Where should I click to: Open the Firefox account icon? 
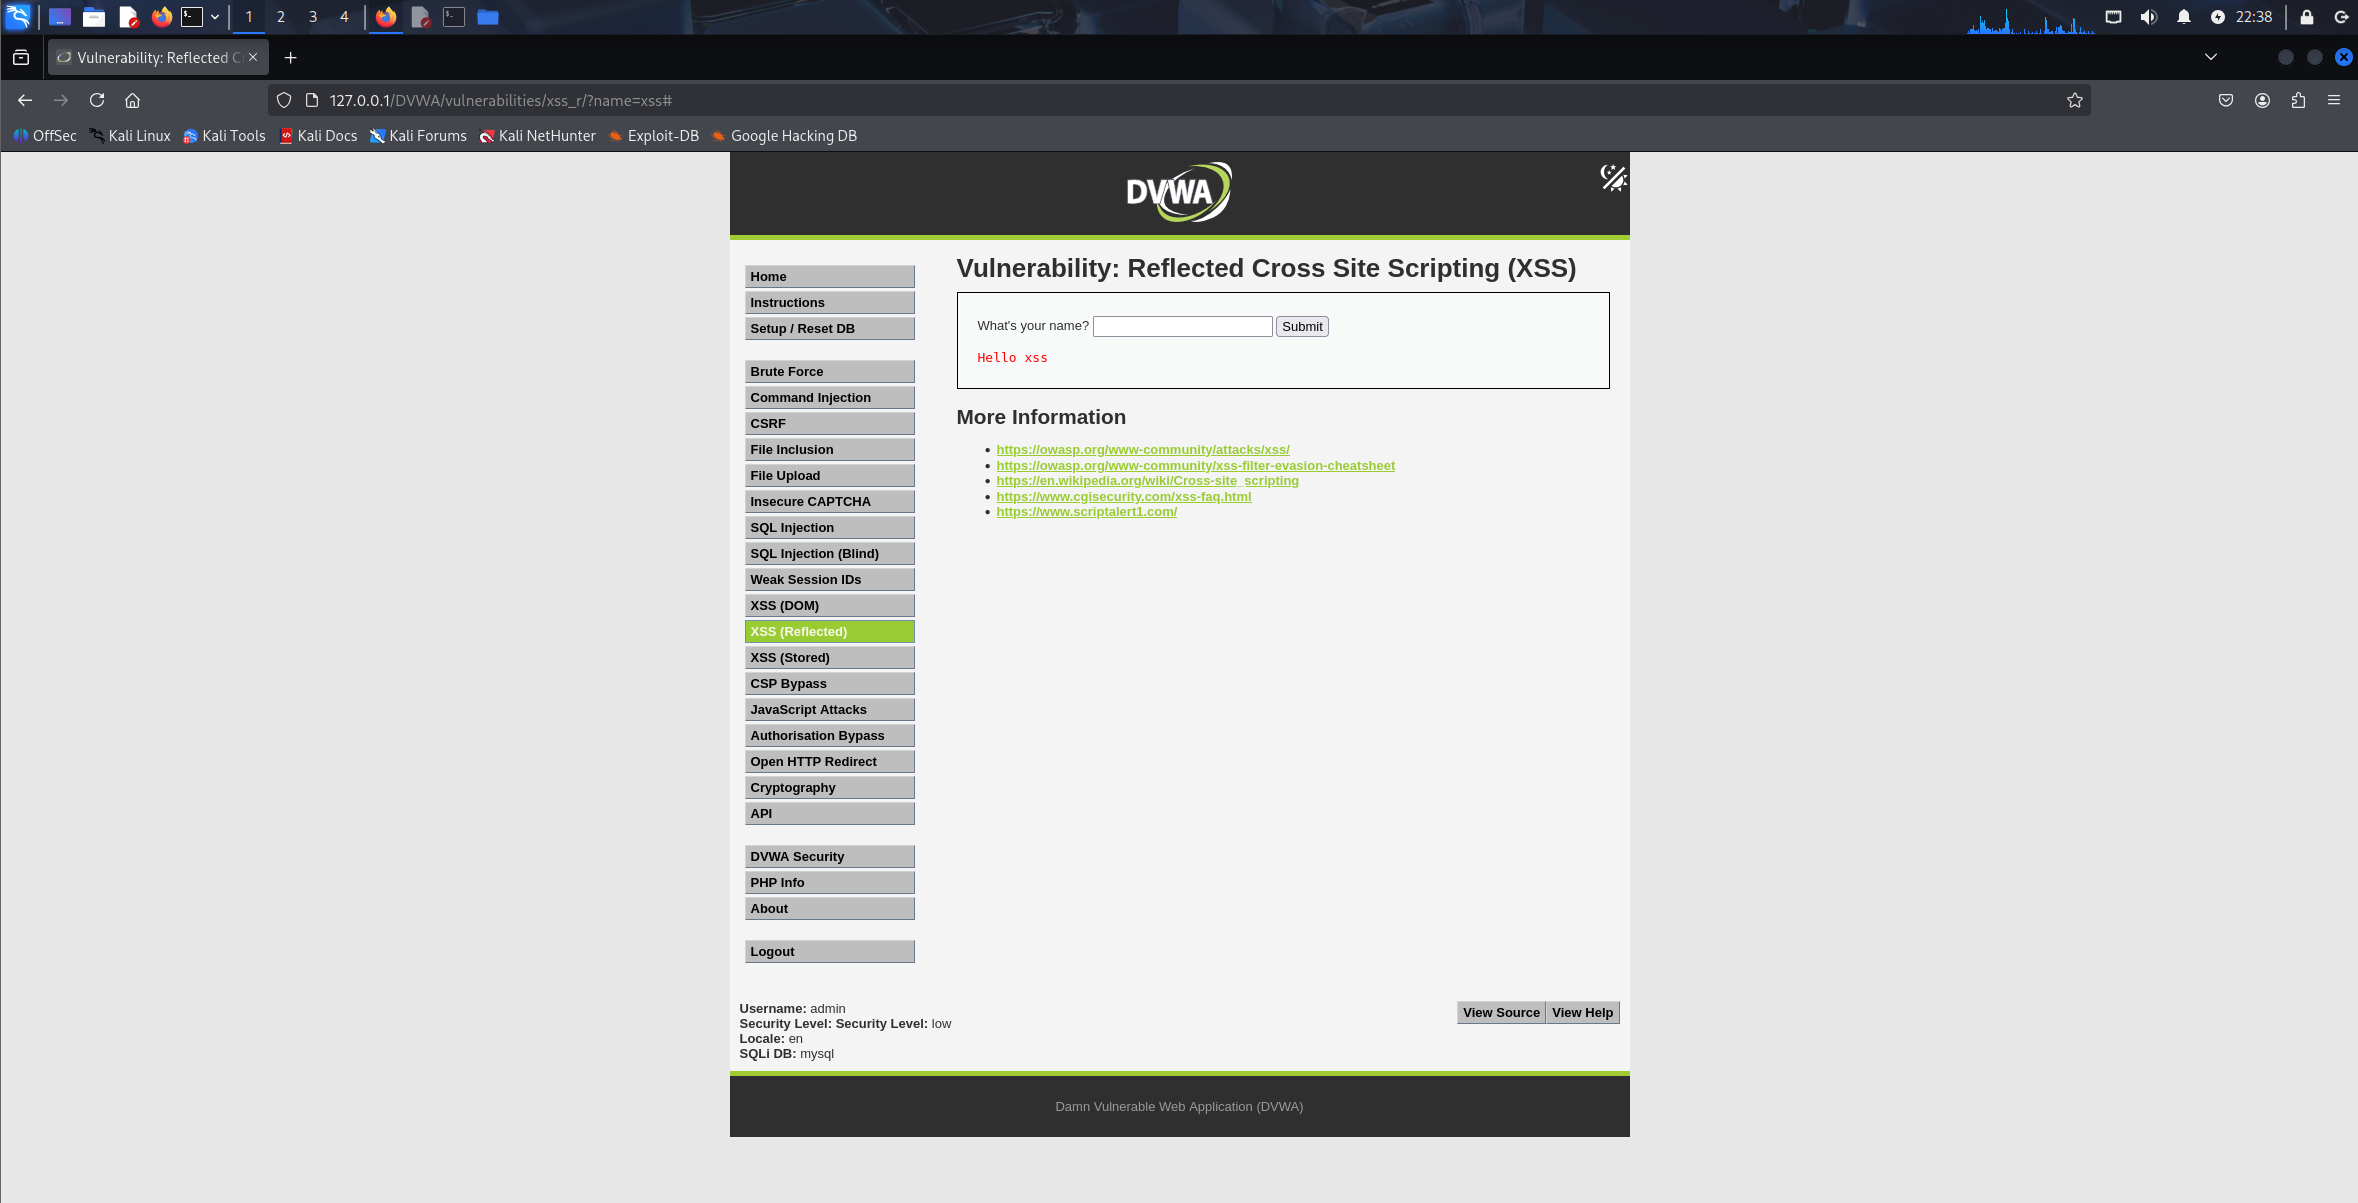[2262, 100]
